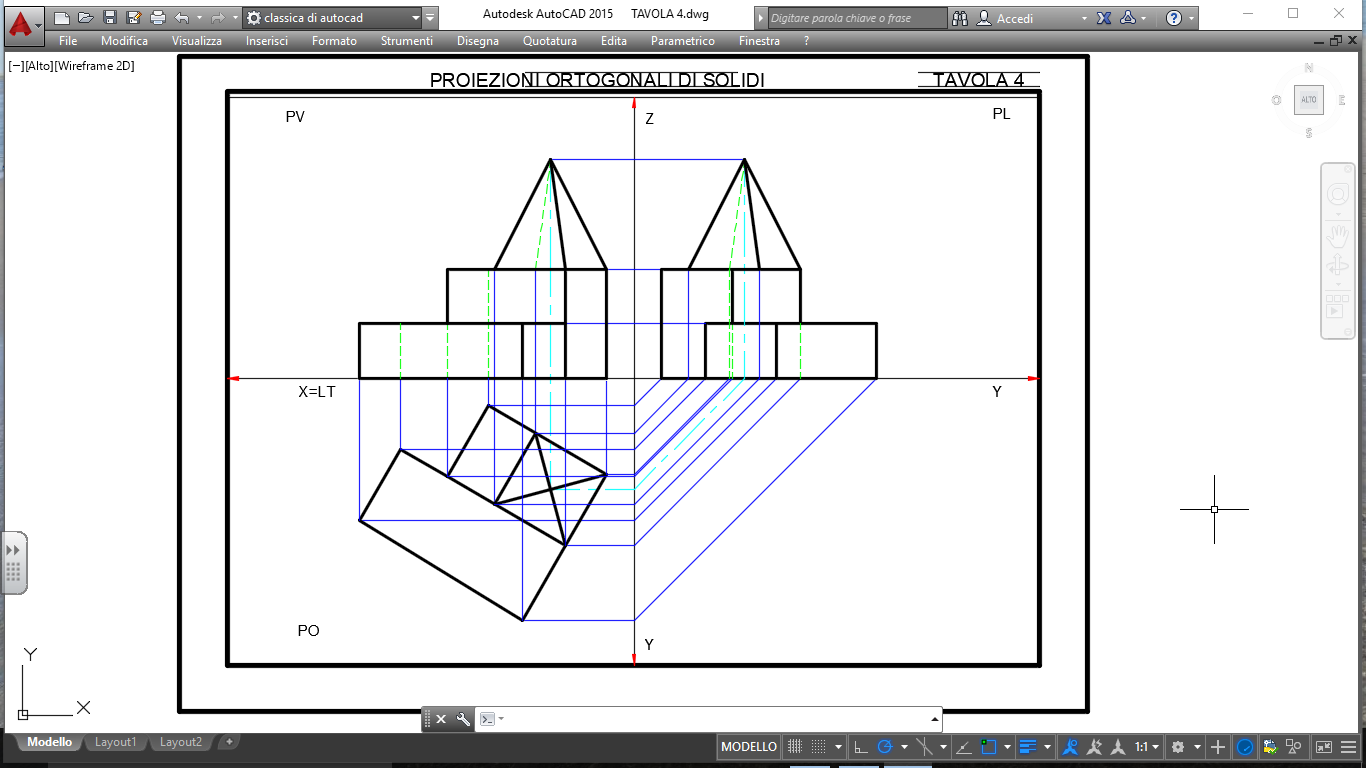This screenshot has height=768, width=1366.
Task: Open the status bar customization menu
Action: [1349, 746]
